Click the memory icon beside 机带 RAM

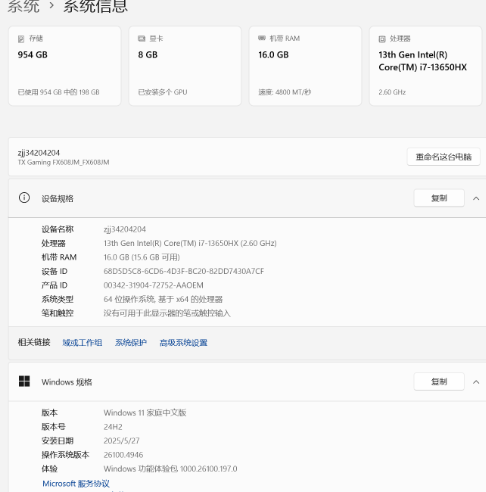pos(262,38)
